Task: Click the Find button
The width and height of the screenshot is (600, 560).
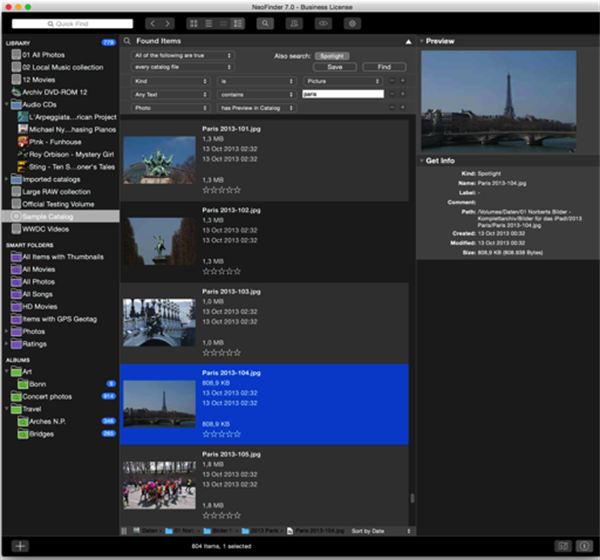Action: point(384,67)
